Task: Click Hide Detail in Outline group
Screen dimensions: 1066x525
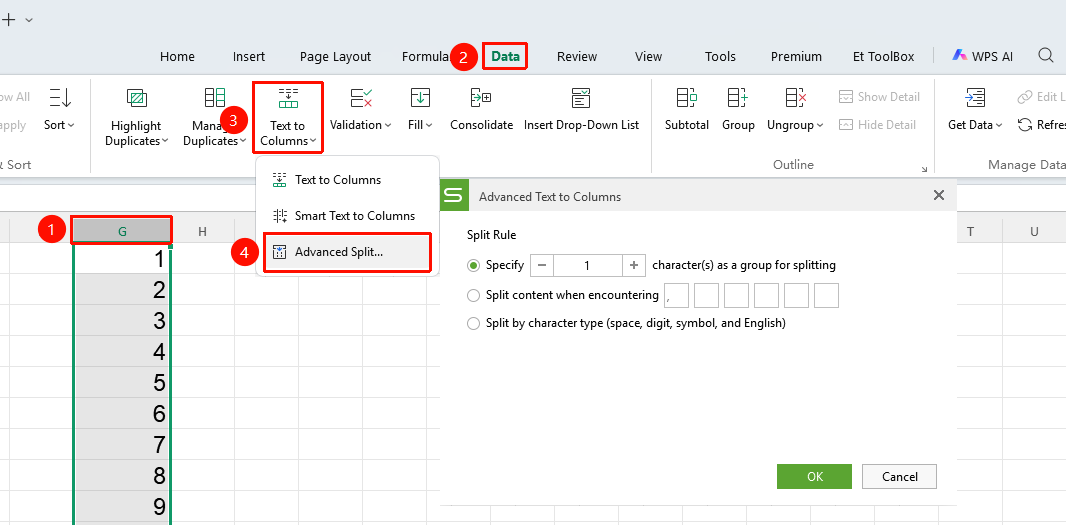Action: (x=877, y=124)
